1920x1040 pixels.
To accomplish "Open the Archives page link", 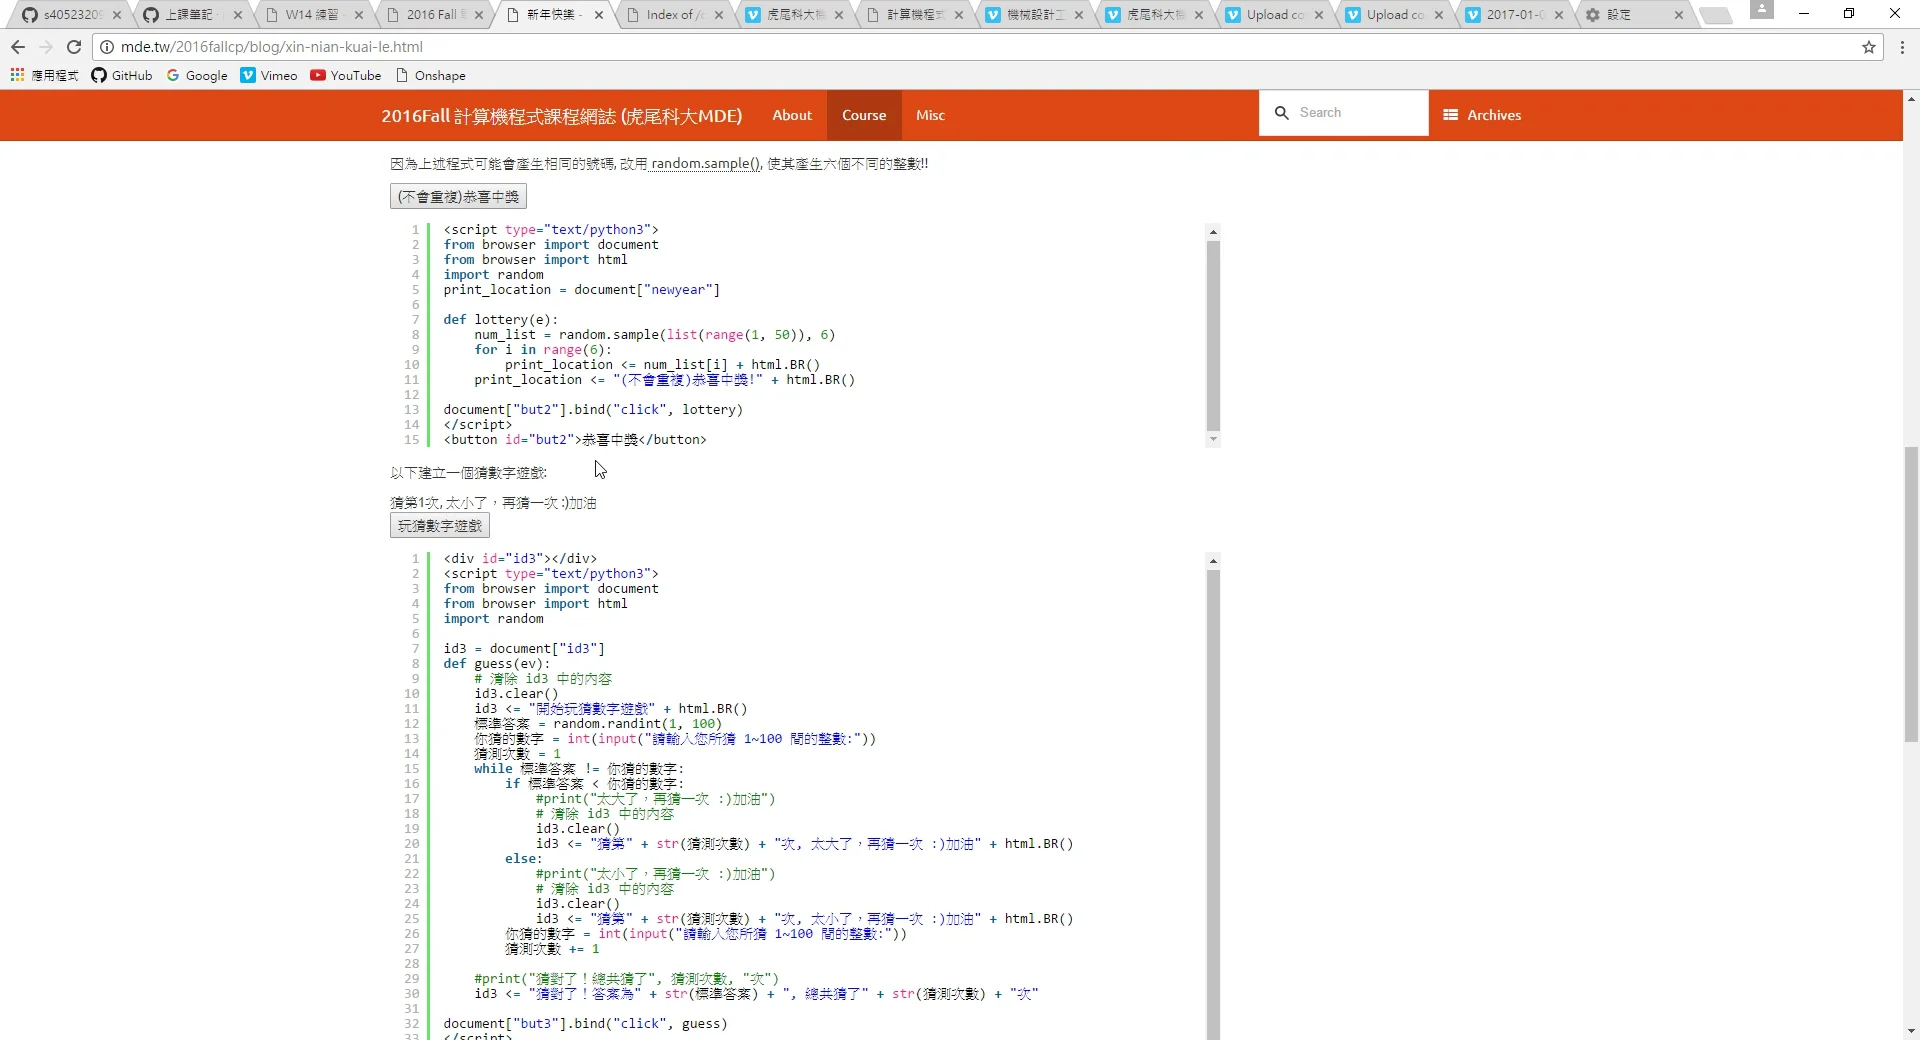I will tap(1482, 115).
